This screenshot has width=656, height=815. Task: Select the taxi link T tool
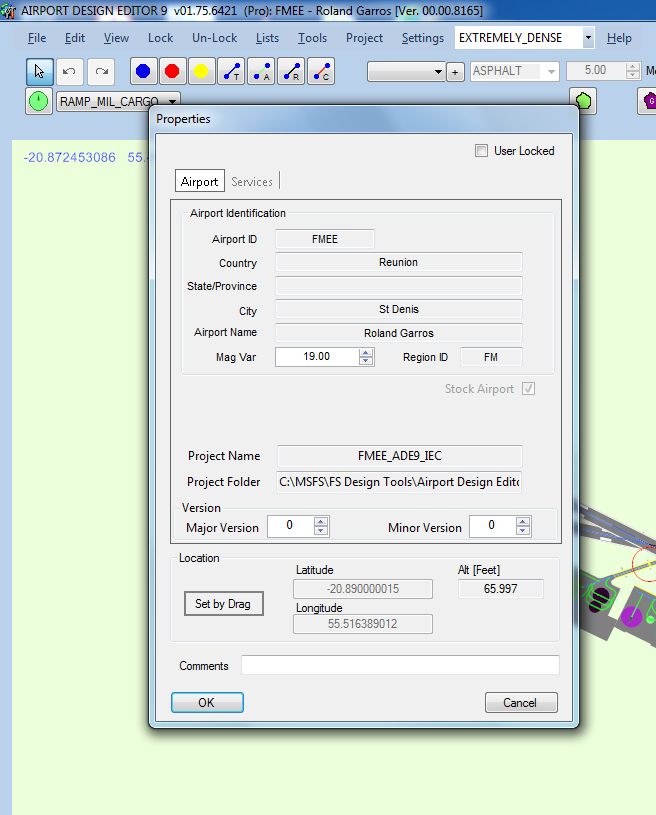click(232, 71)
